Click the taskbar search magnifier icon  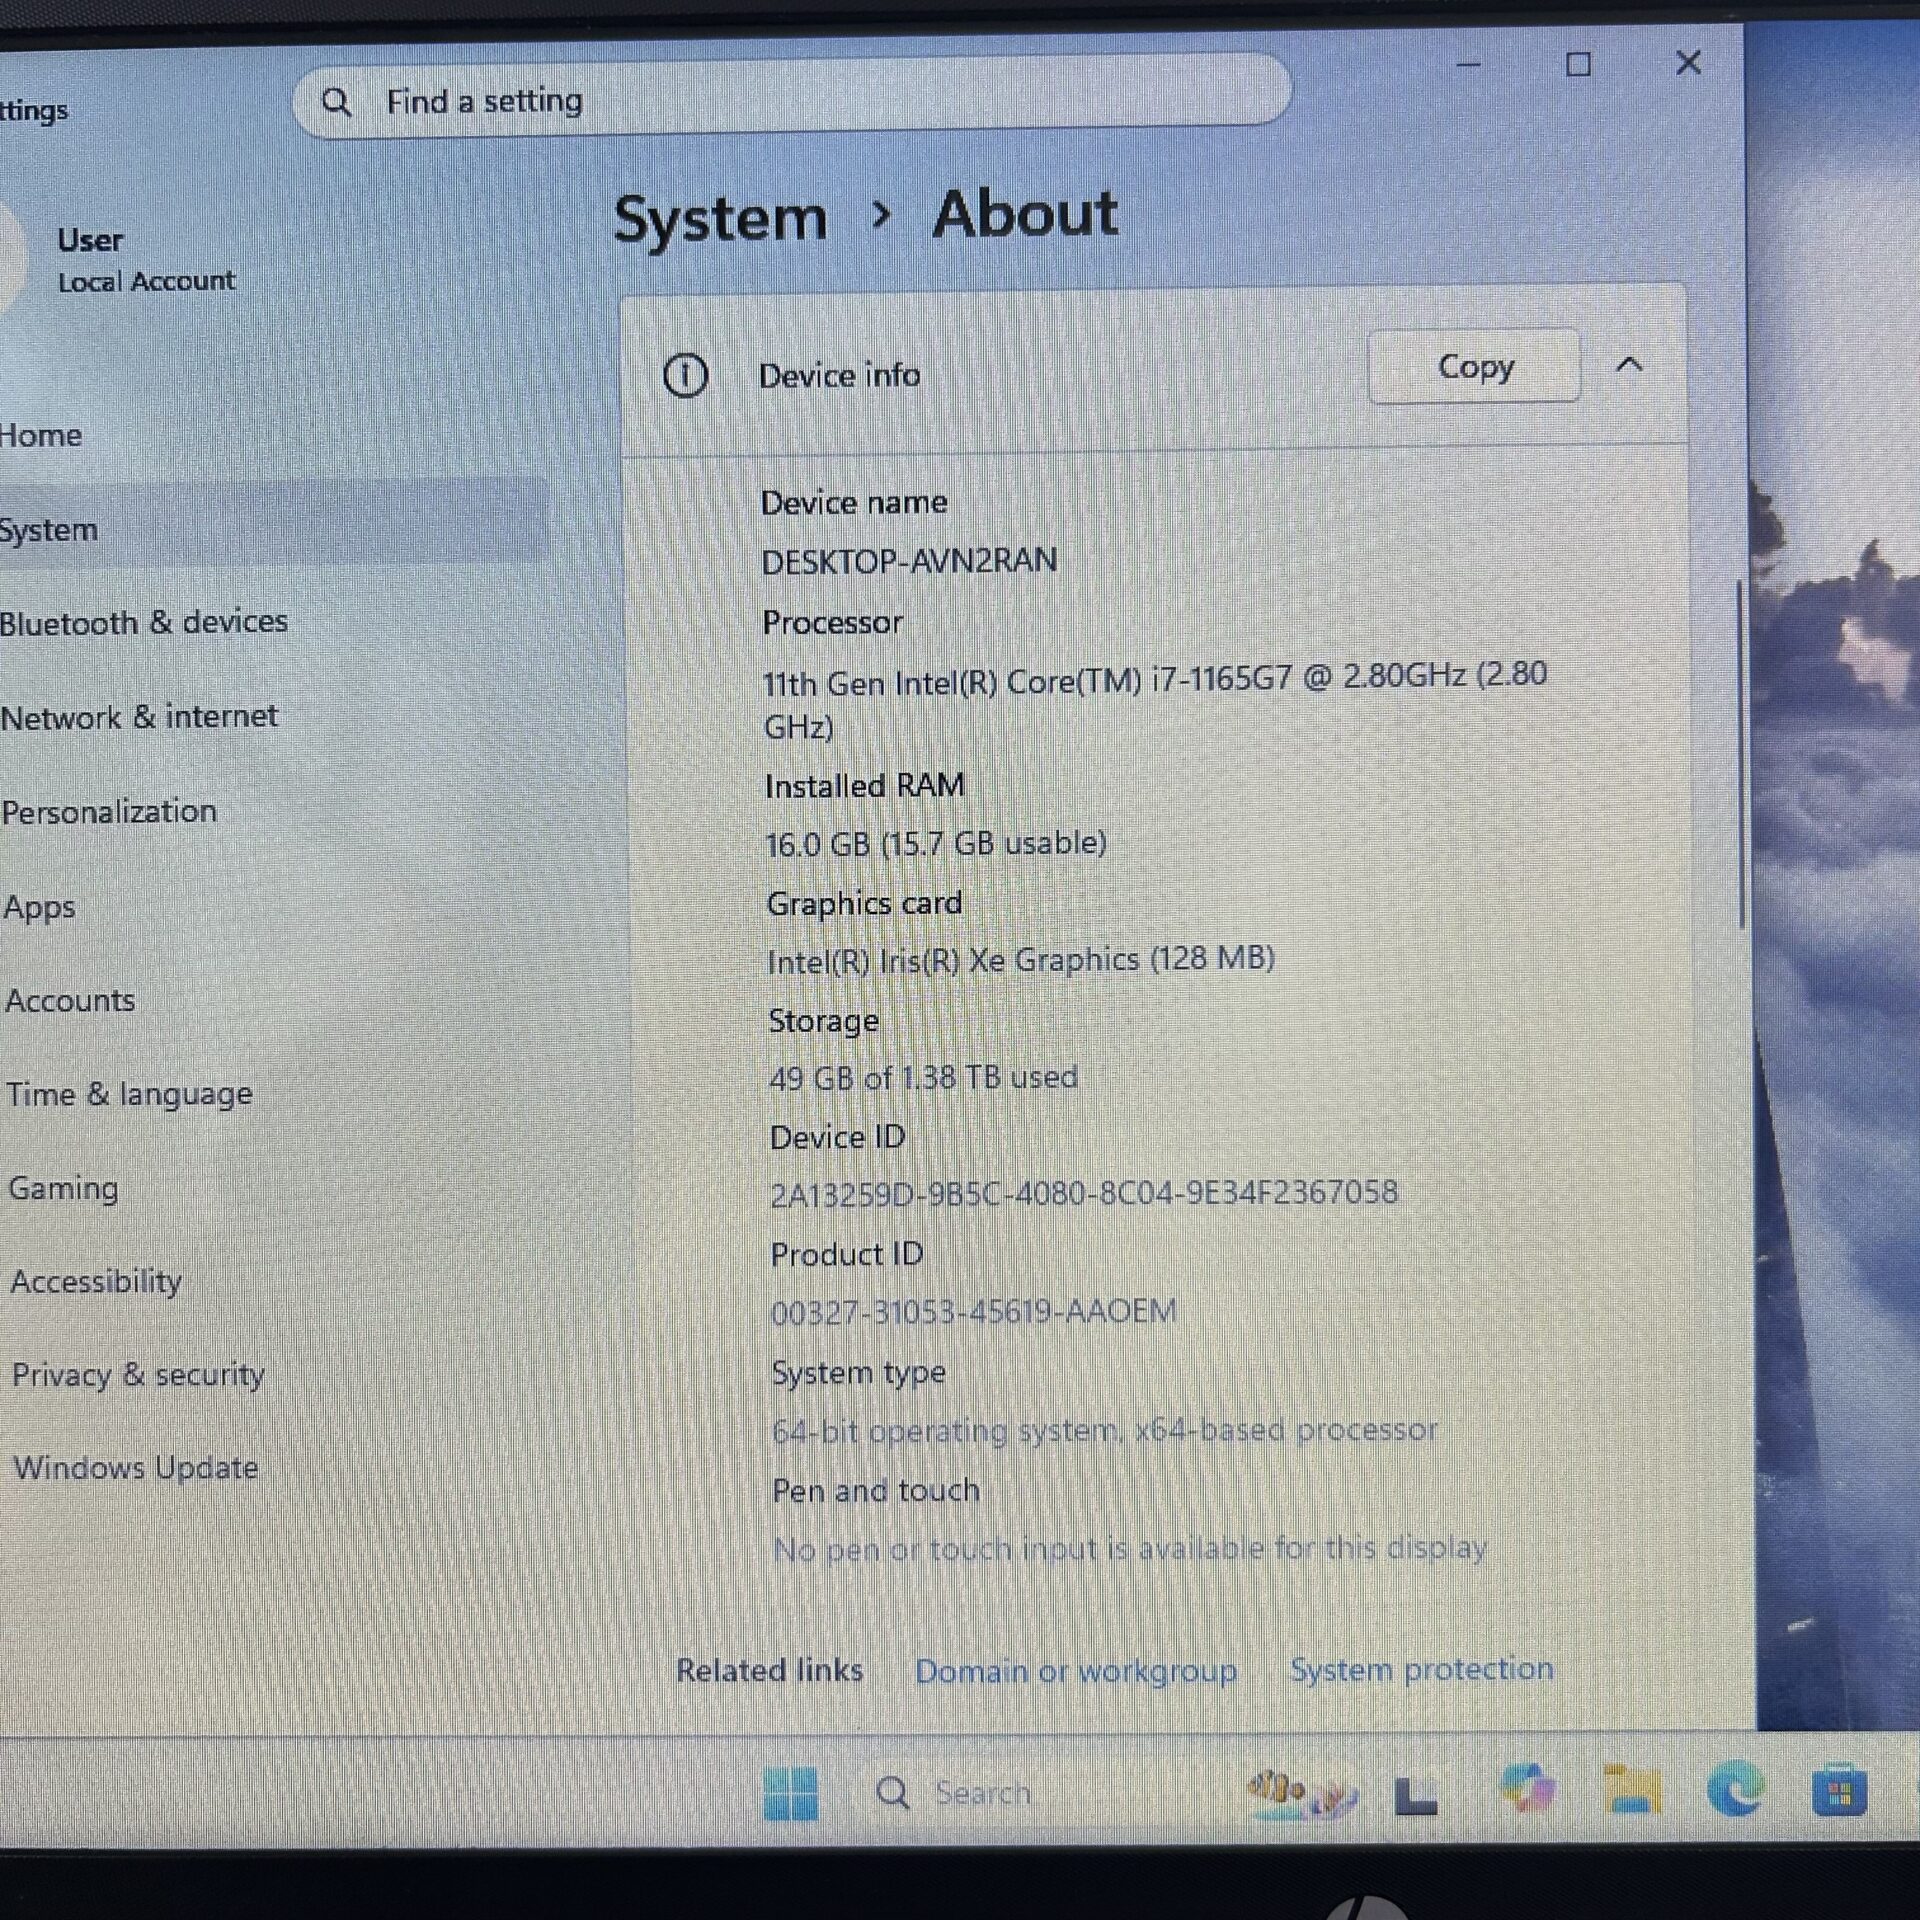pos(892,1793)
